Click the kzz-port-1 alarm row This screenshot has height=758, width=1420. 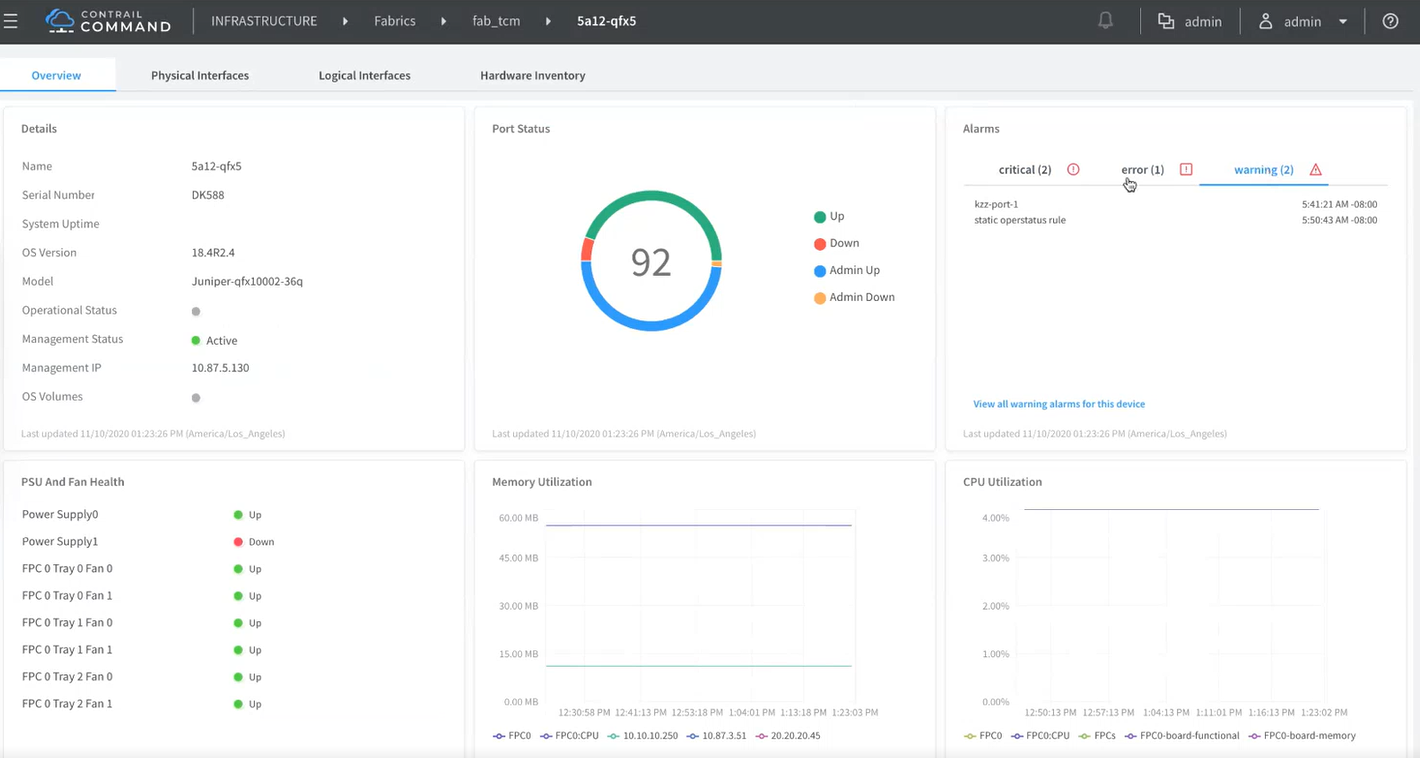(x=1176, y=204)
